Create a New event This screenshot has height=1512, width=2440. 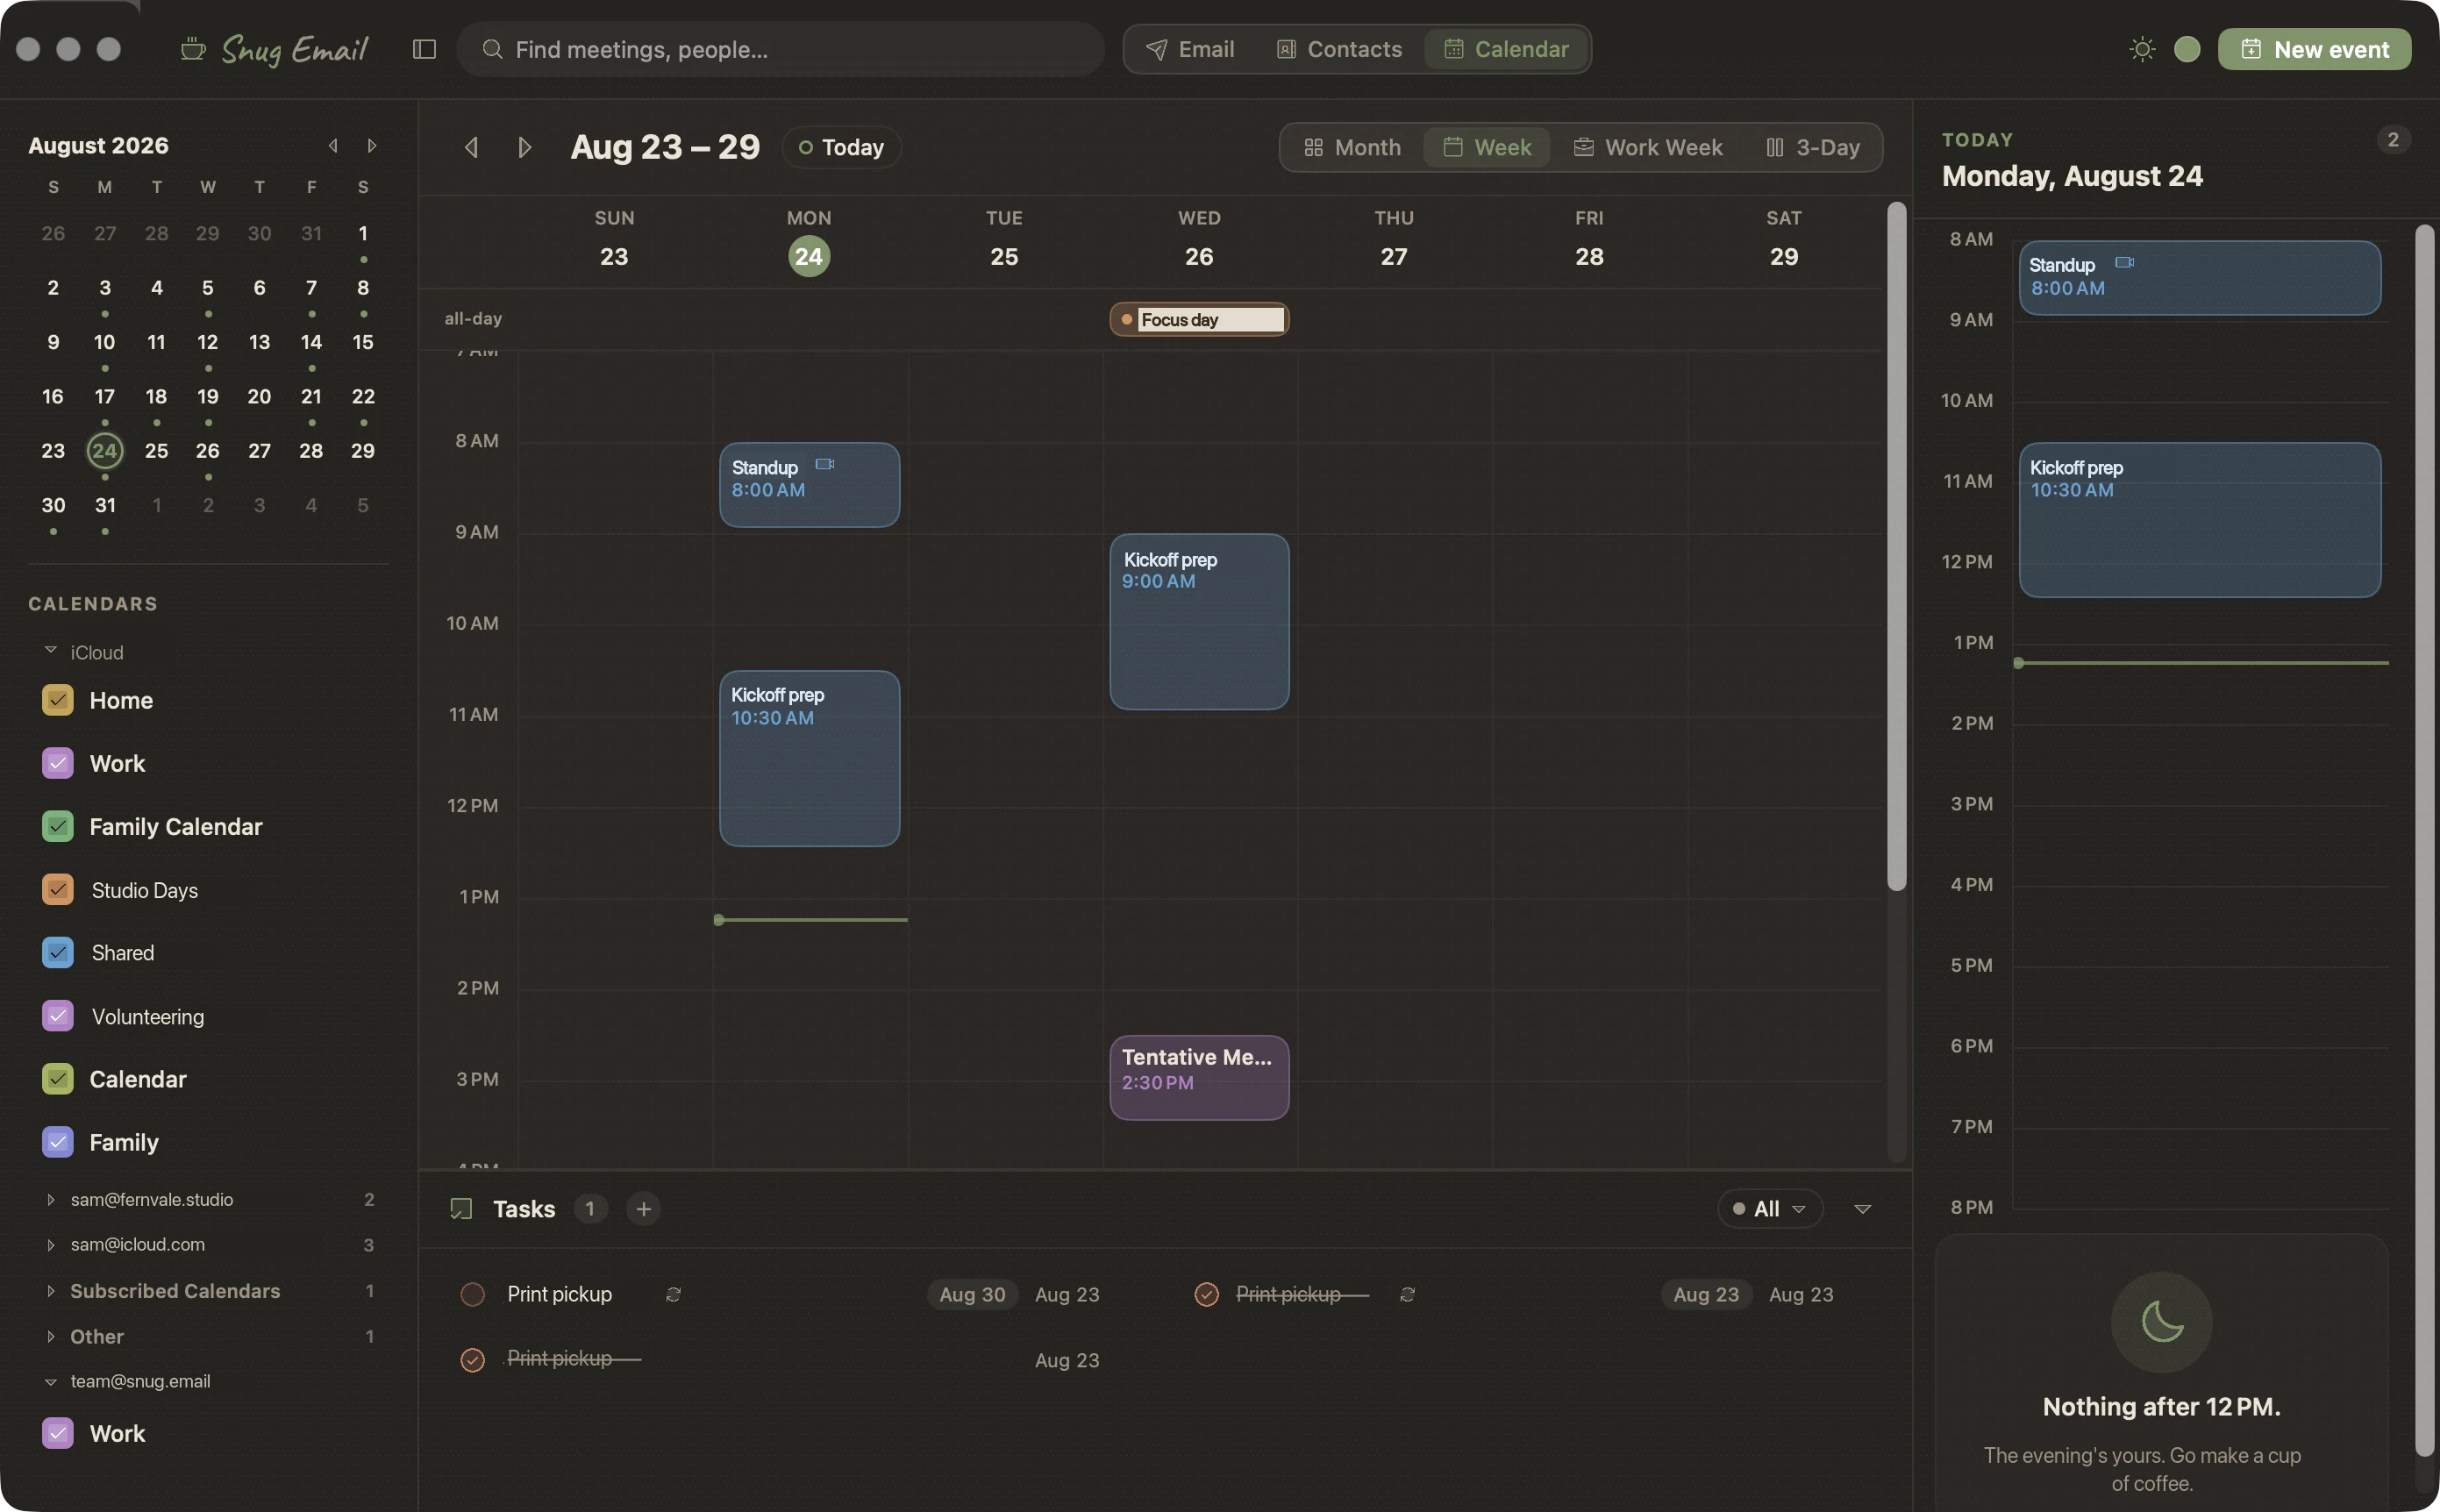click(2314, 49)
